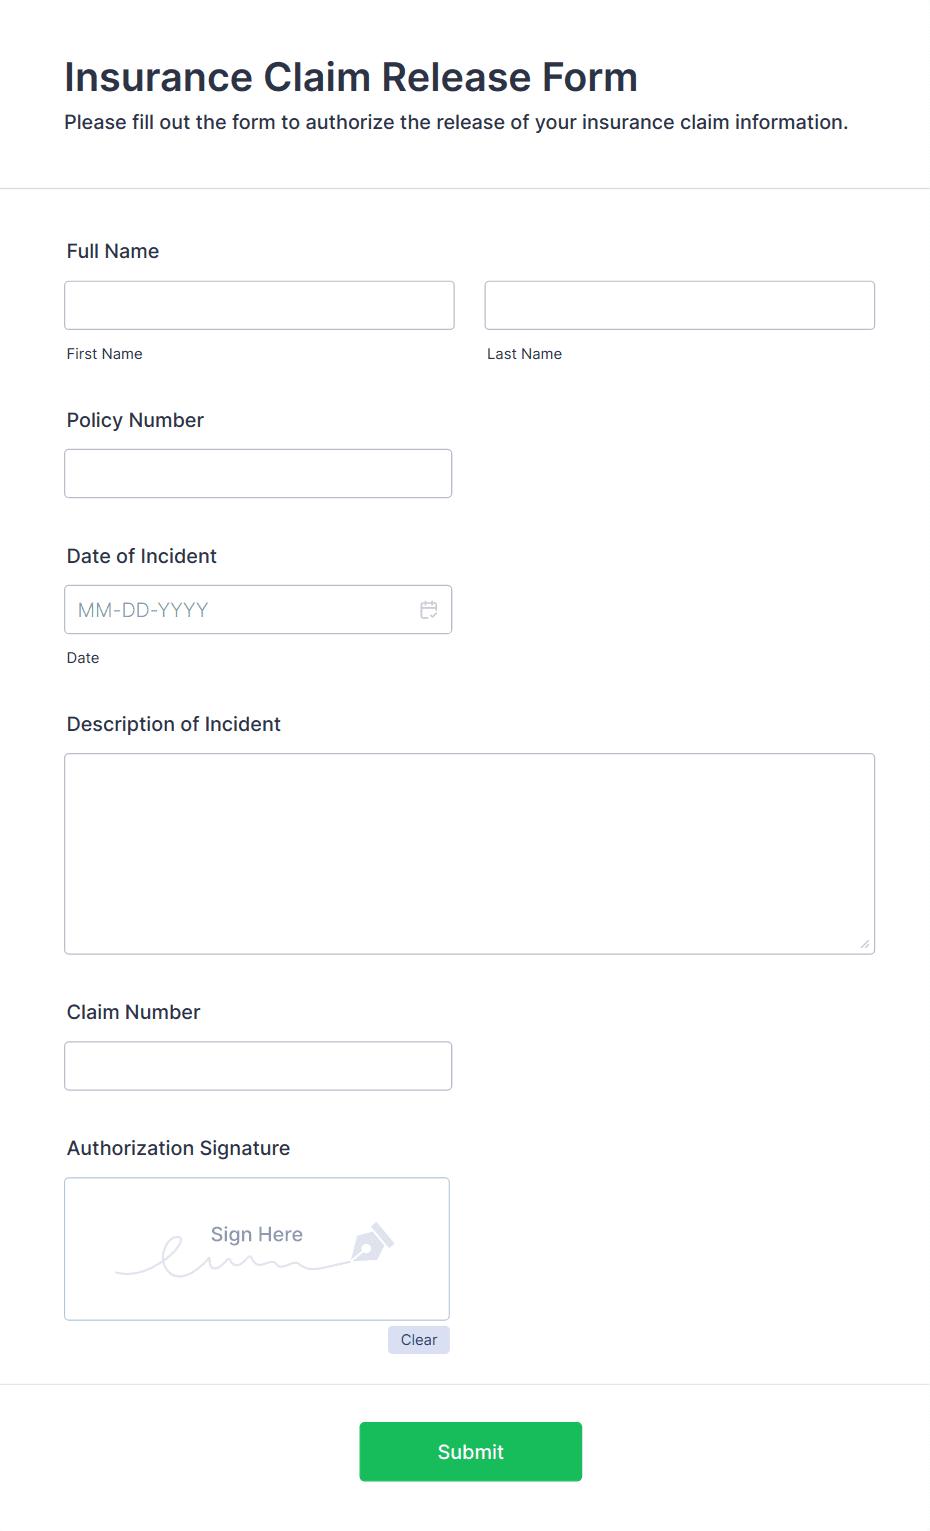Click inside the Description of Incident textarea

pos(469,850)
